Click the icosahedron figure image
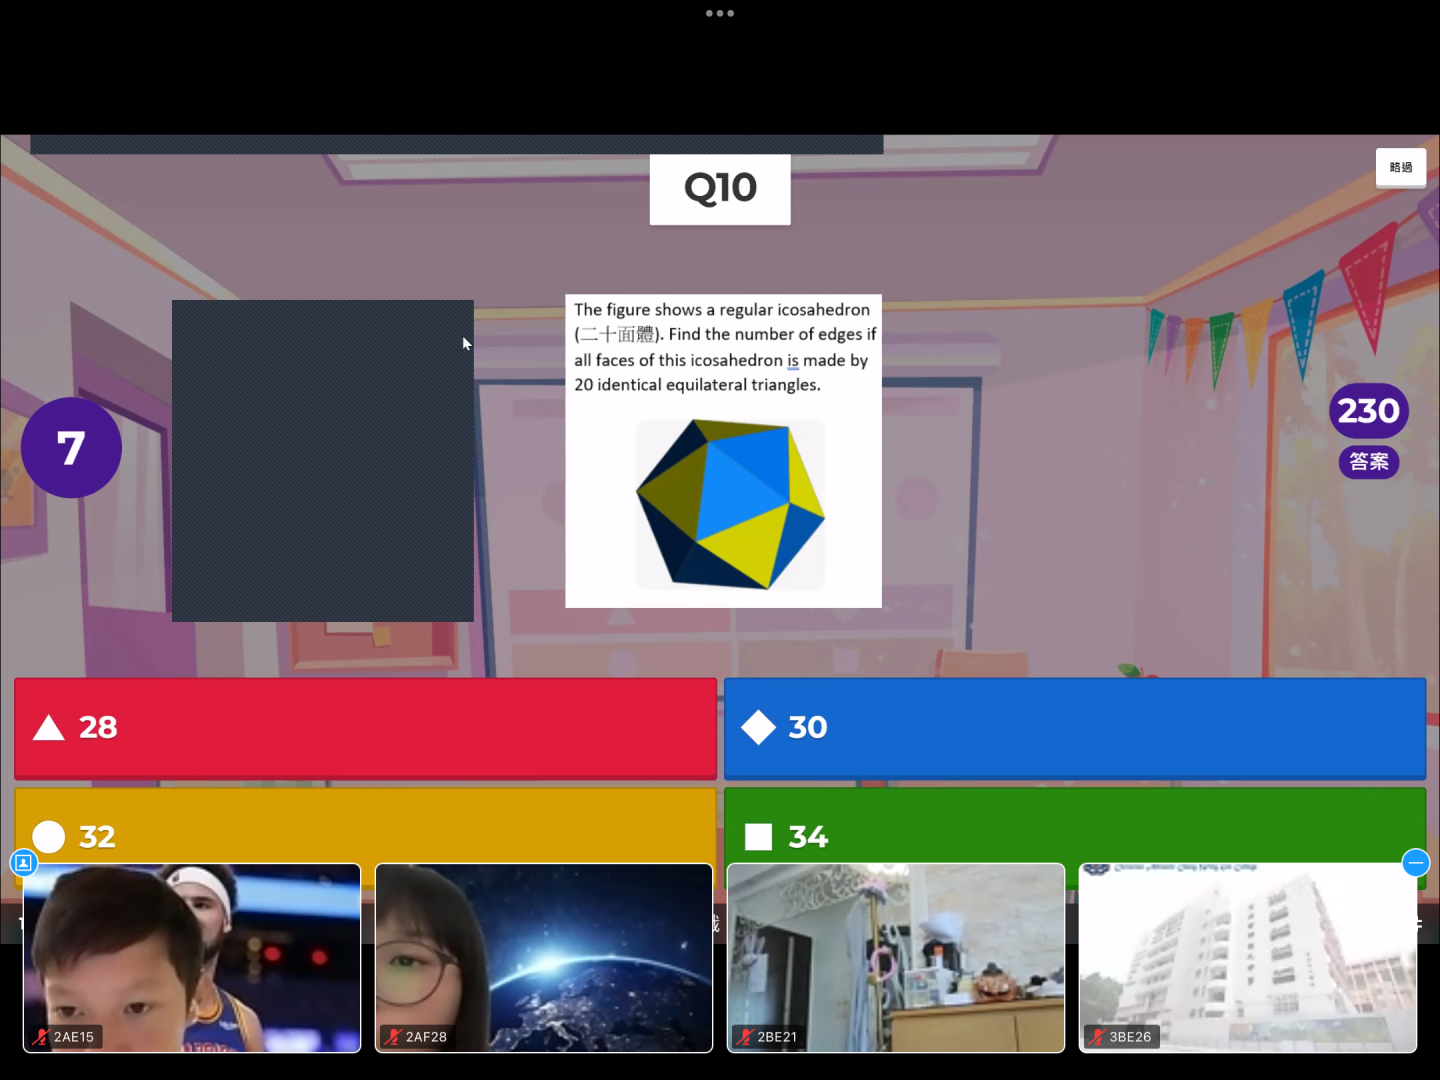 [x=730, y=504]
